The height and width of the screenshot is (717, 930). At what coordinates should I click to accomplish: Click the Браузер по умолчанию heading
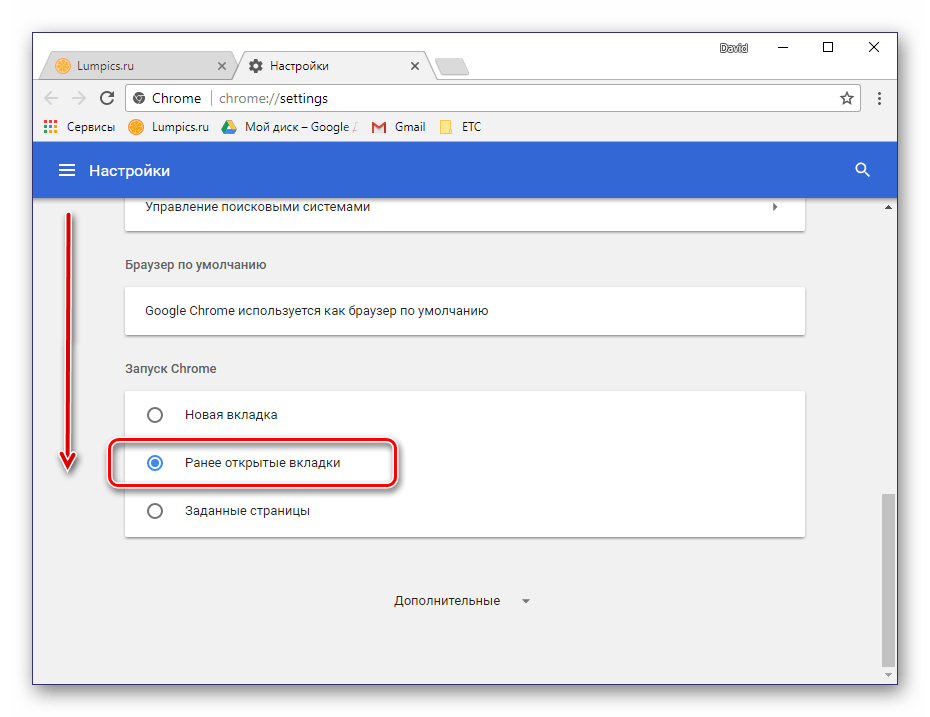pyautogui.click(x=196, y=265)
